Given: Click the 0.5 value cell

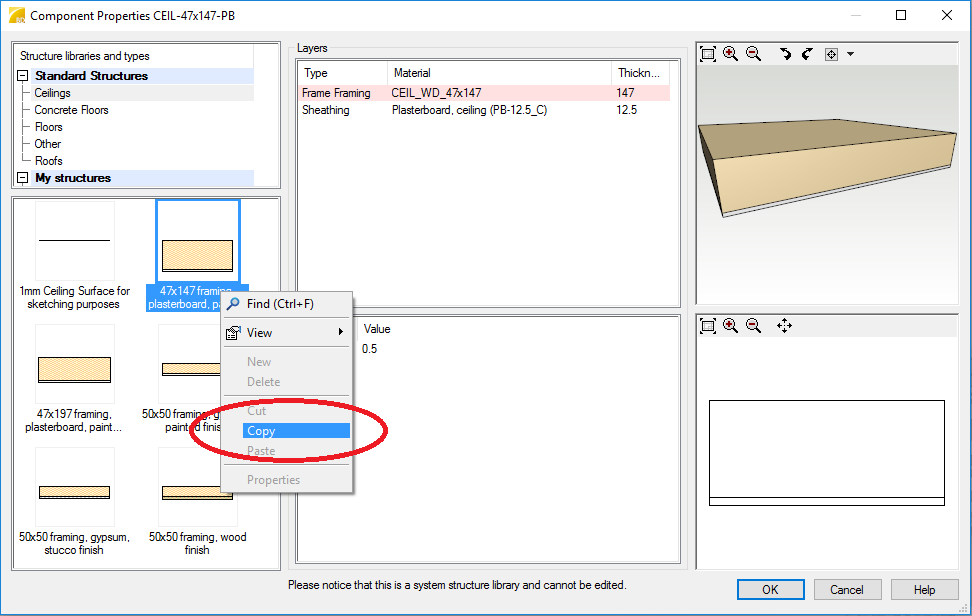Looking at the screenshot, I should pos(369,349).
